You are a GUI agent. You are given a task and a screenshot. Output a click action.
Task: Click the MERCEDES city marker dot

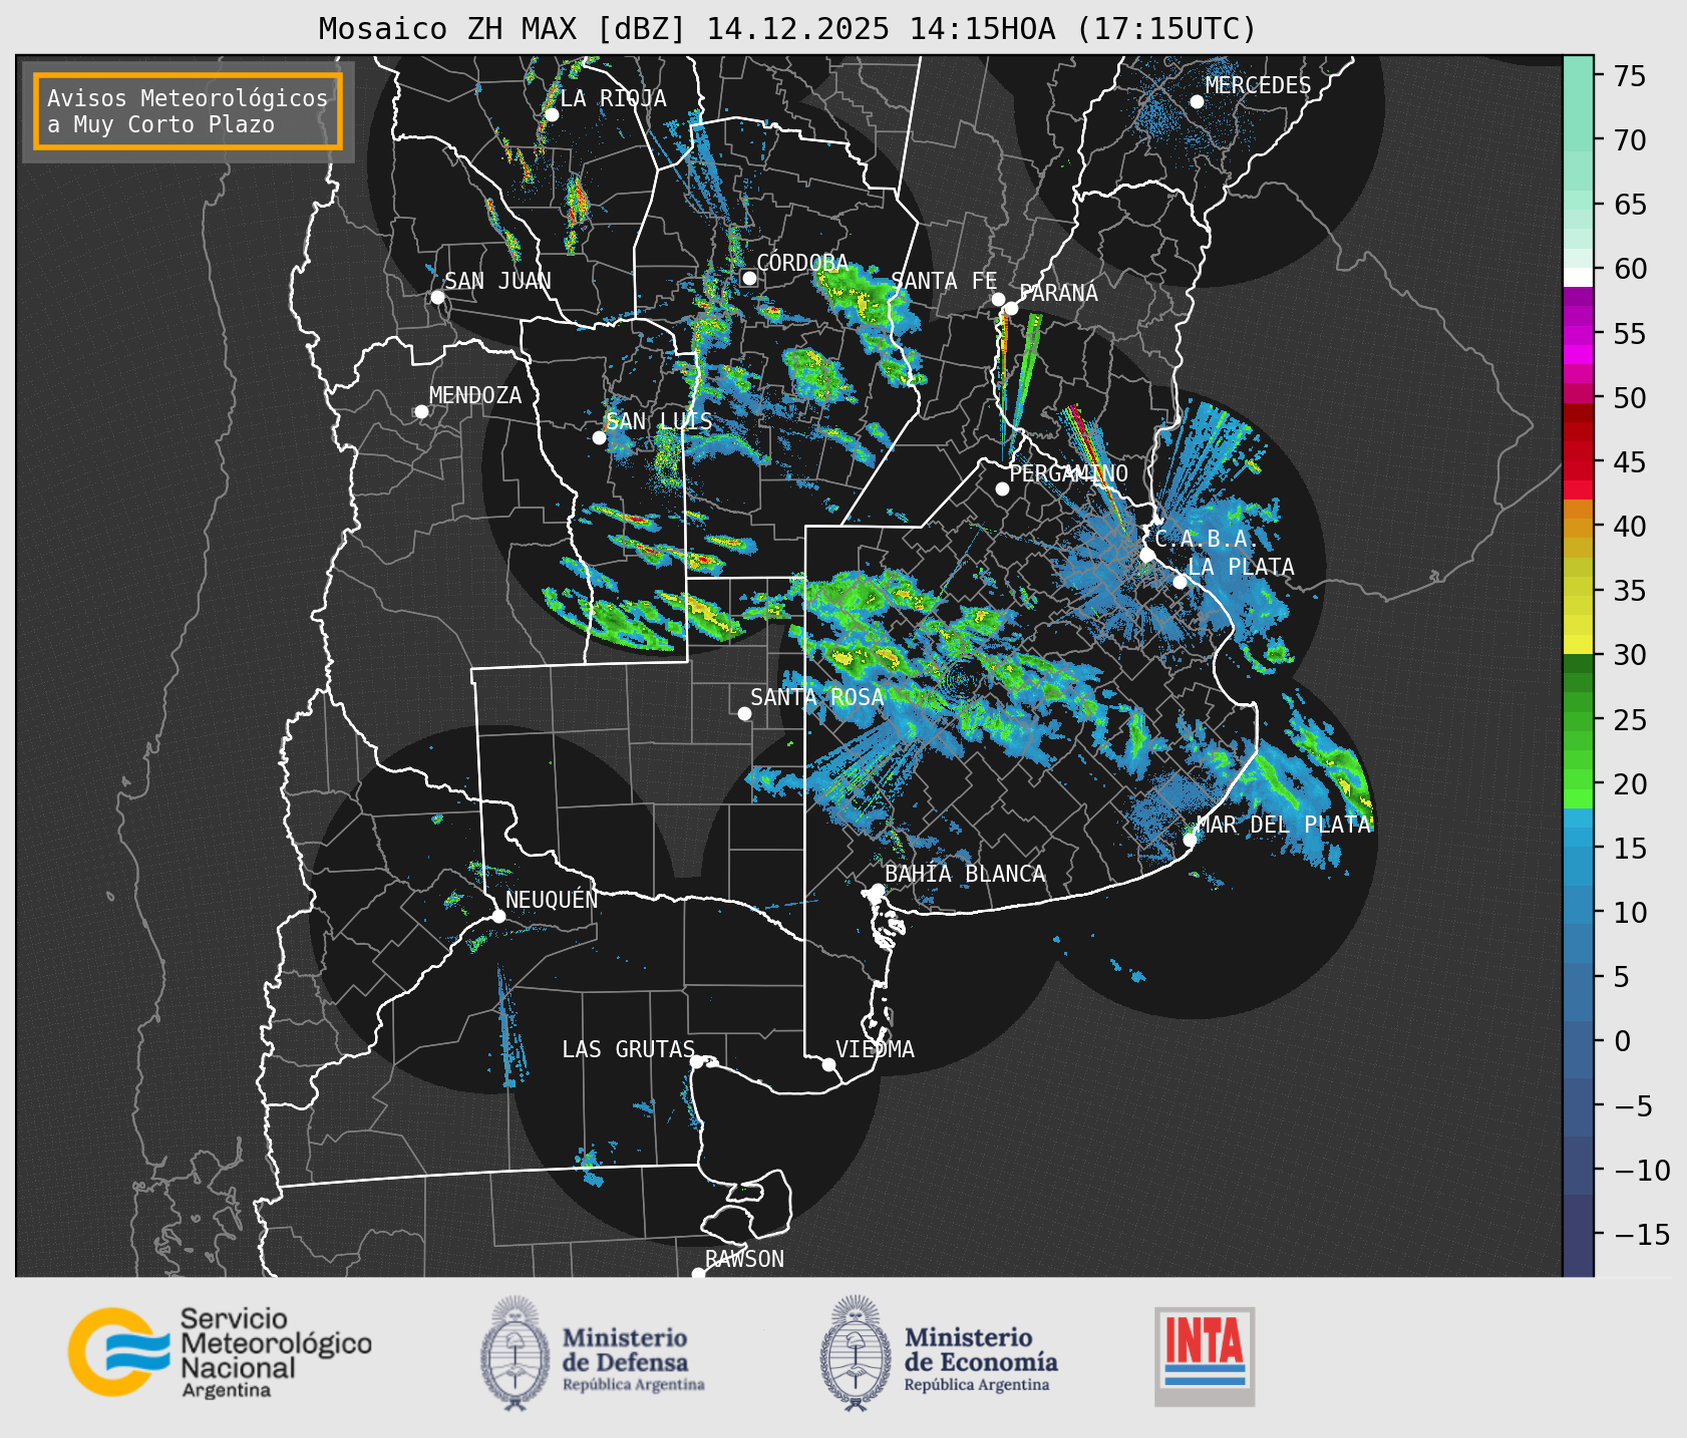pyautogui.click(x=1196, y=102)
